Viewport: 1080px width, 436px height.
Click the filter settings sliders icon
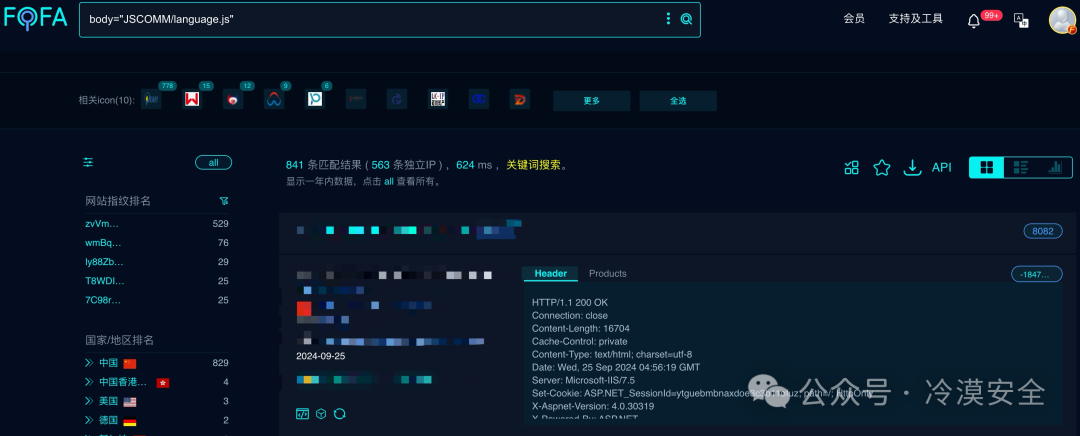[88, 163]
